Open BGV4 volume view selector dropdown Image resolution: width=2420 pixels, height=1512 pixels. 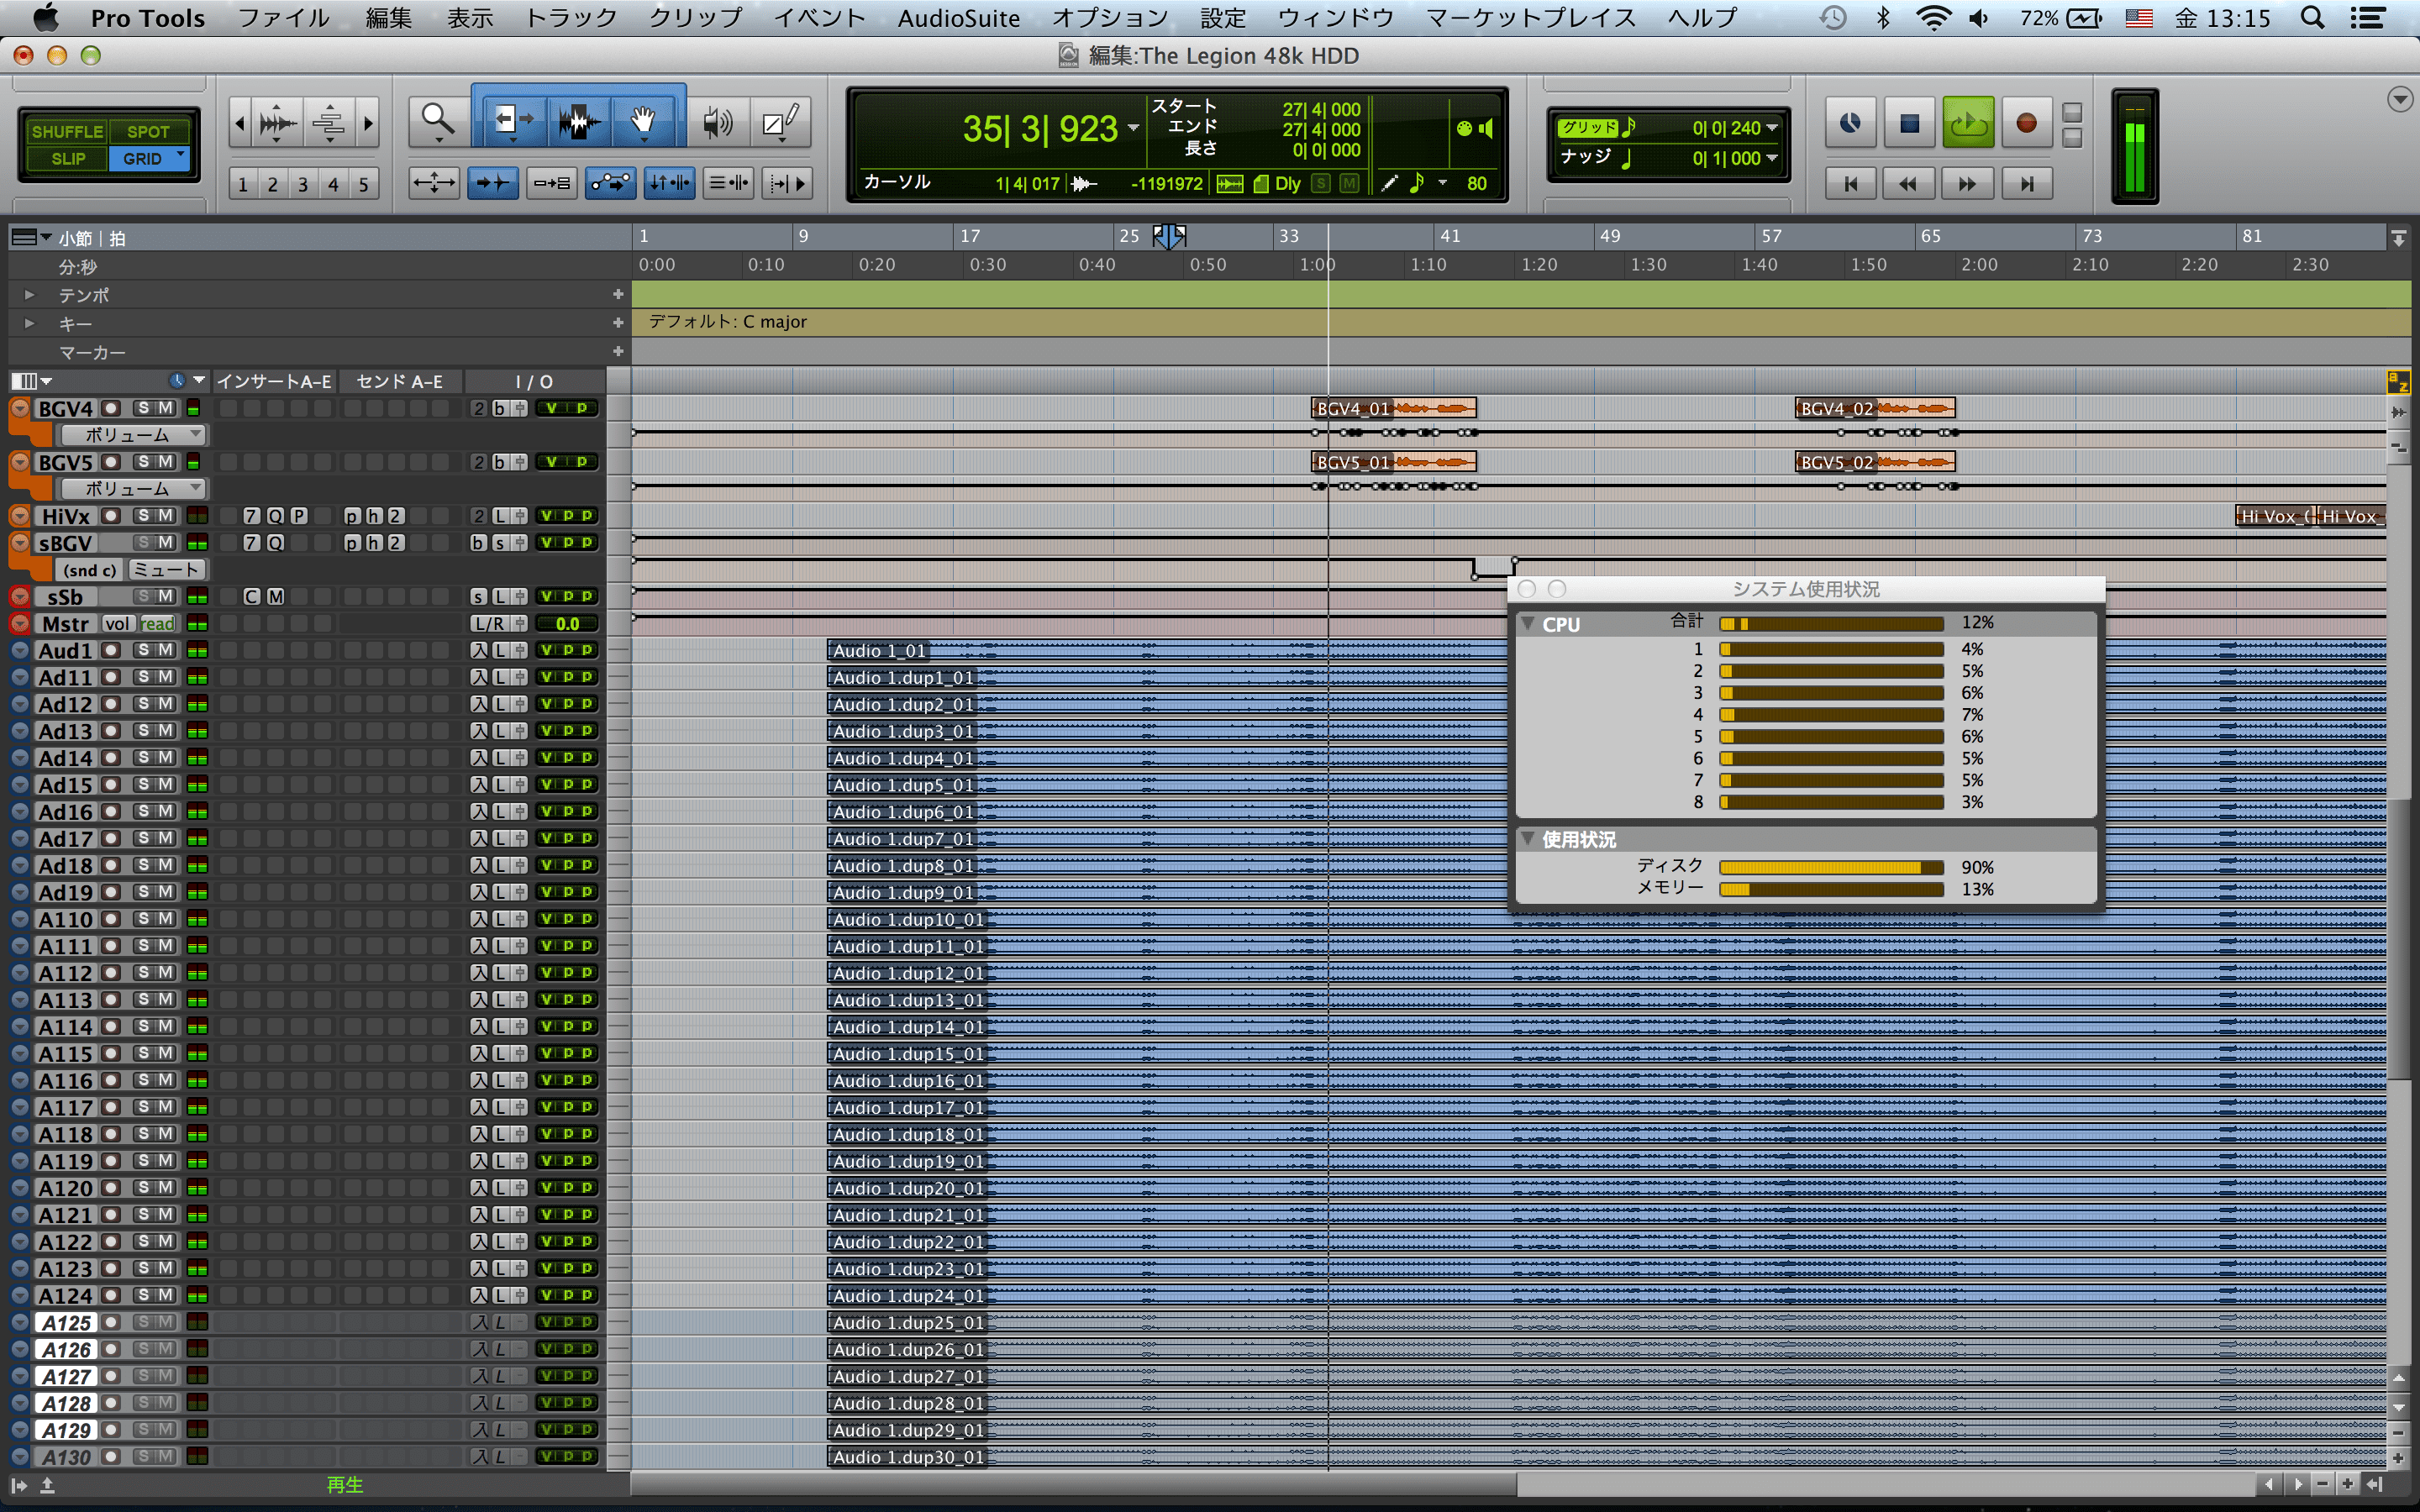pos(131,435)
